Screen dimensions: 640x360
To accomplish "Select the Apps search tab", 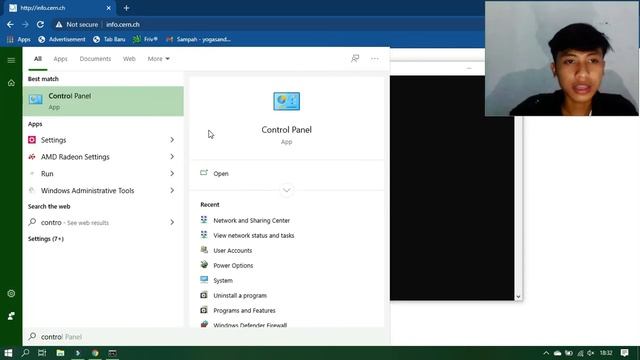I will (60, 59).
